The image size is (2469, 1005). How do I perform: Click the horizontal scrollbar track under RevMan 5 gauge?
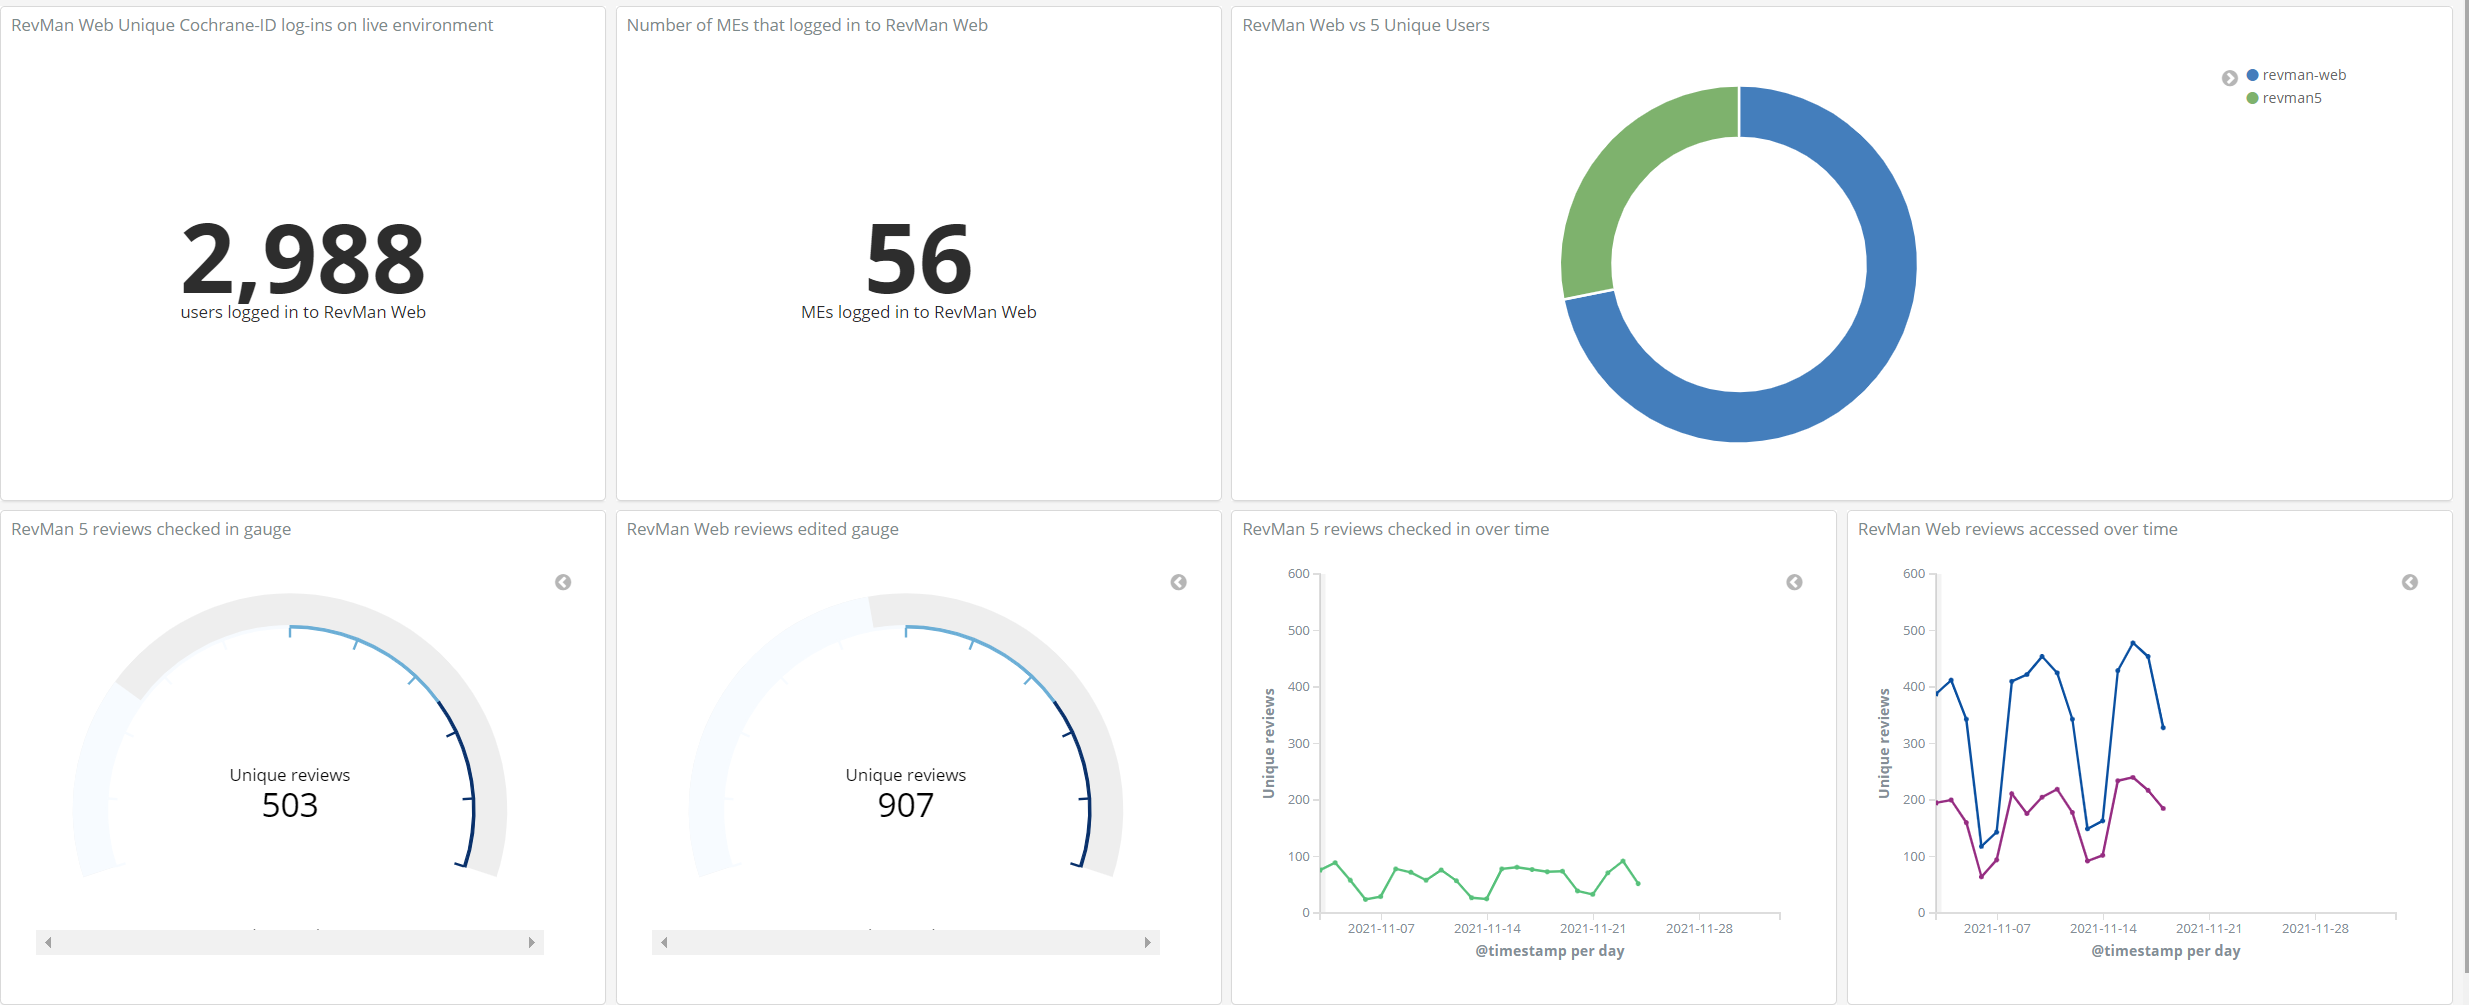coord(289,942)
